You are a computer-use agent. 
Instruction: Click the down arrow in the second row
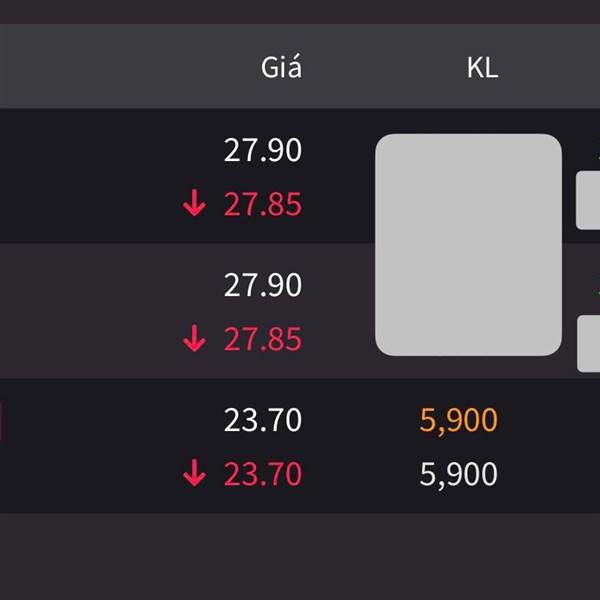pyautogui.click(x=194, y=339)
